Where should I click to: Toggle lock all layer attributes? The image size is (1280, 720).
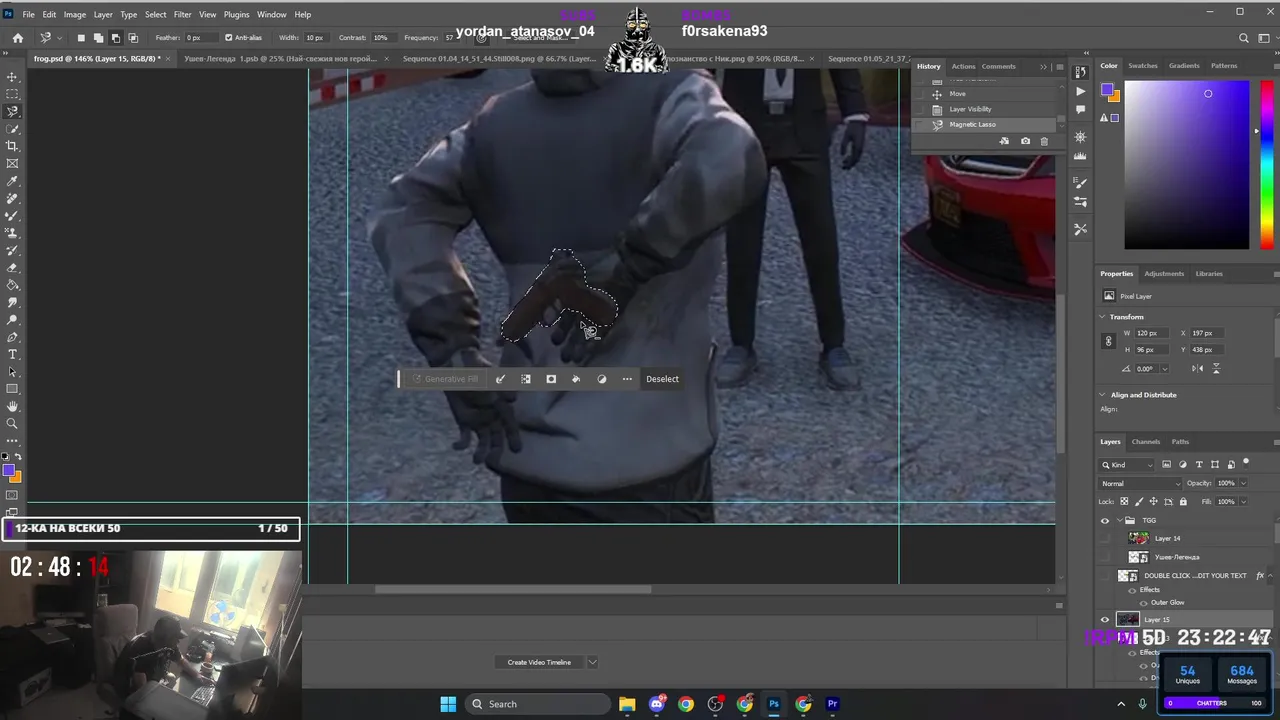(x=1183, y=501)
